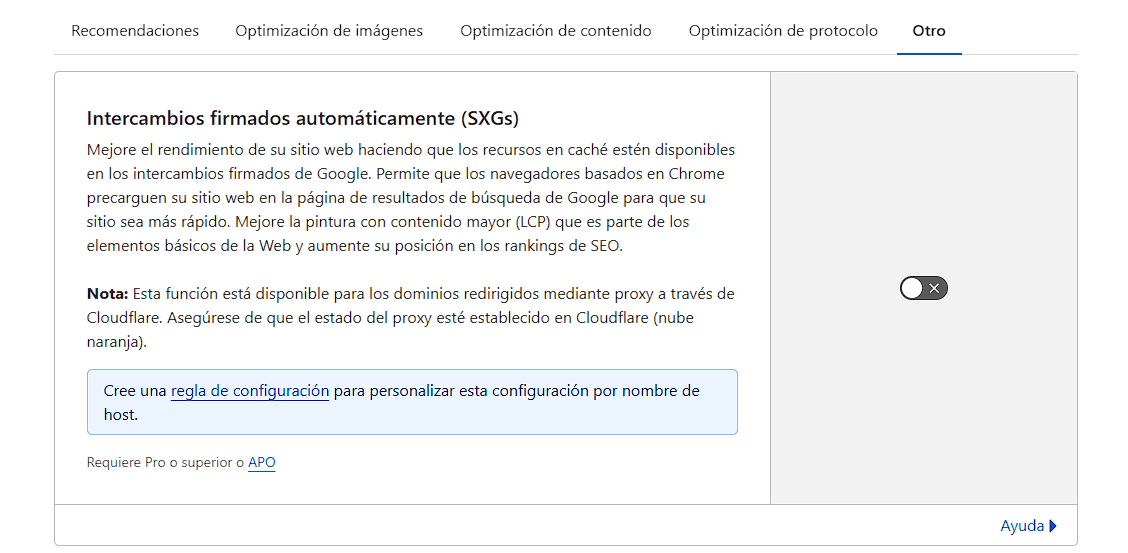Click the blue configuration rule info box
The image size is (1128, 553).
pos(412,402)
